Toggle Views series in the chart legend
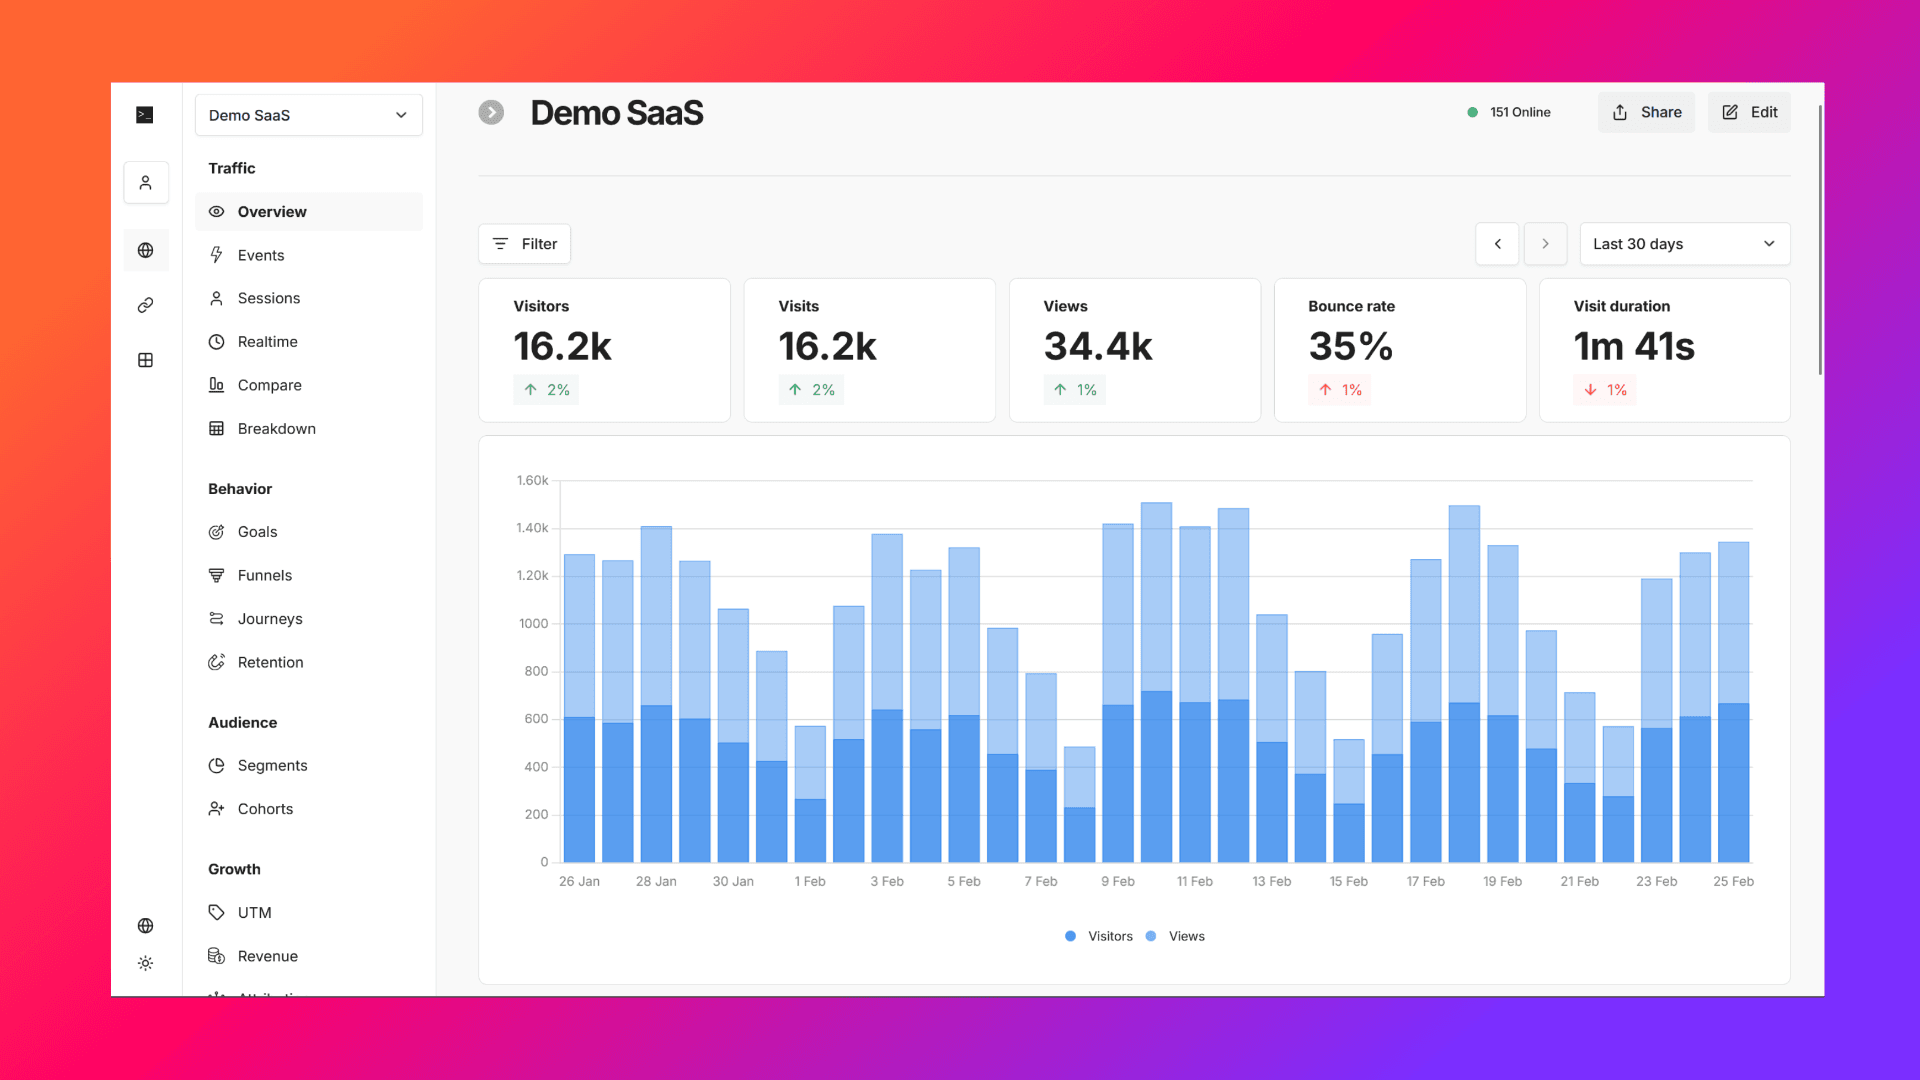This screenshot has width=1920, height=1080. (x=1176, y=936)
